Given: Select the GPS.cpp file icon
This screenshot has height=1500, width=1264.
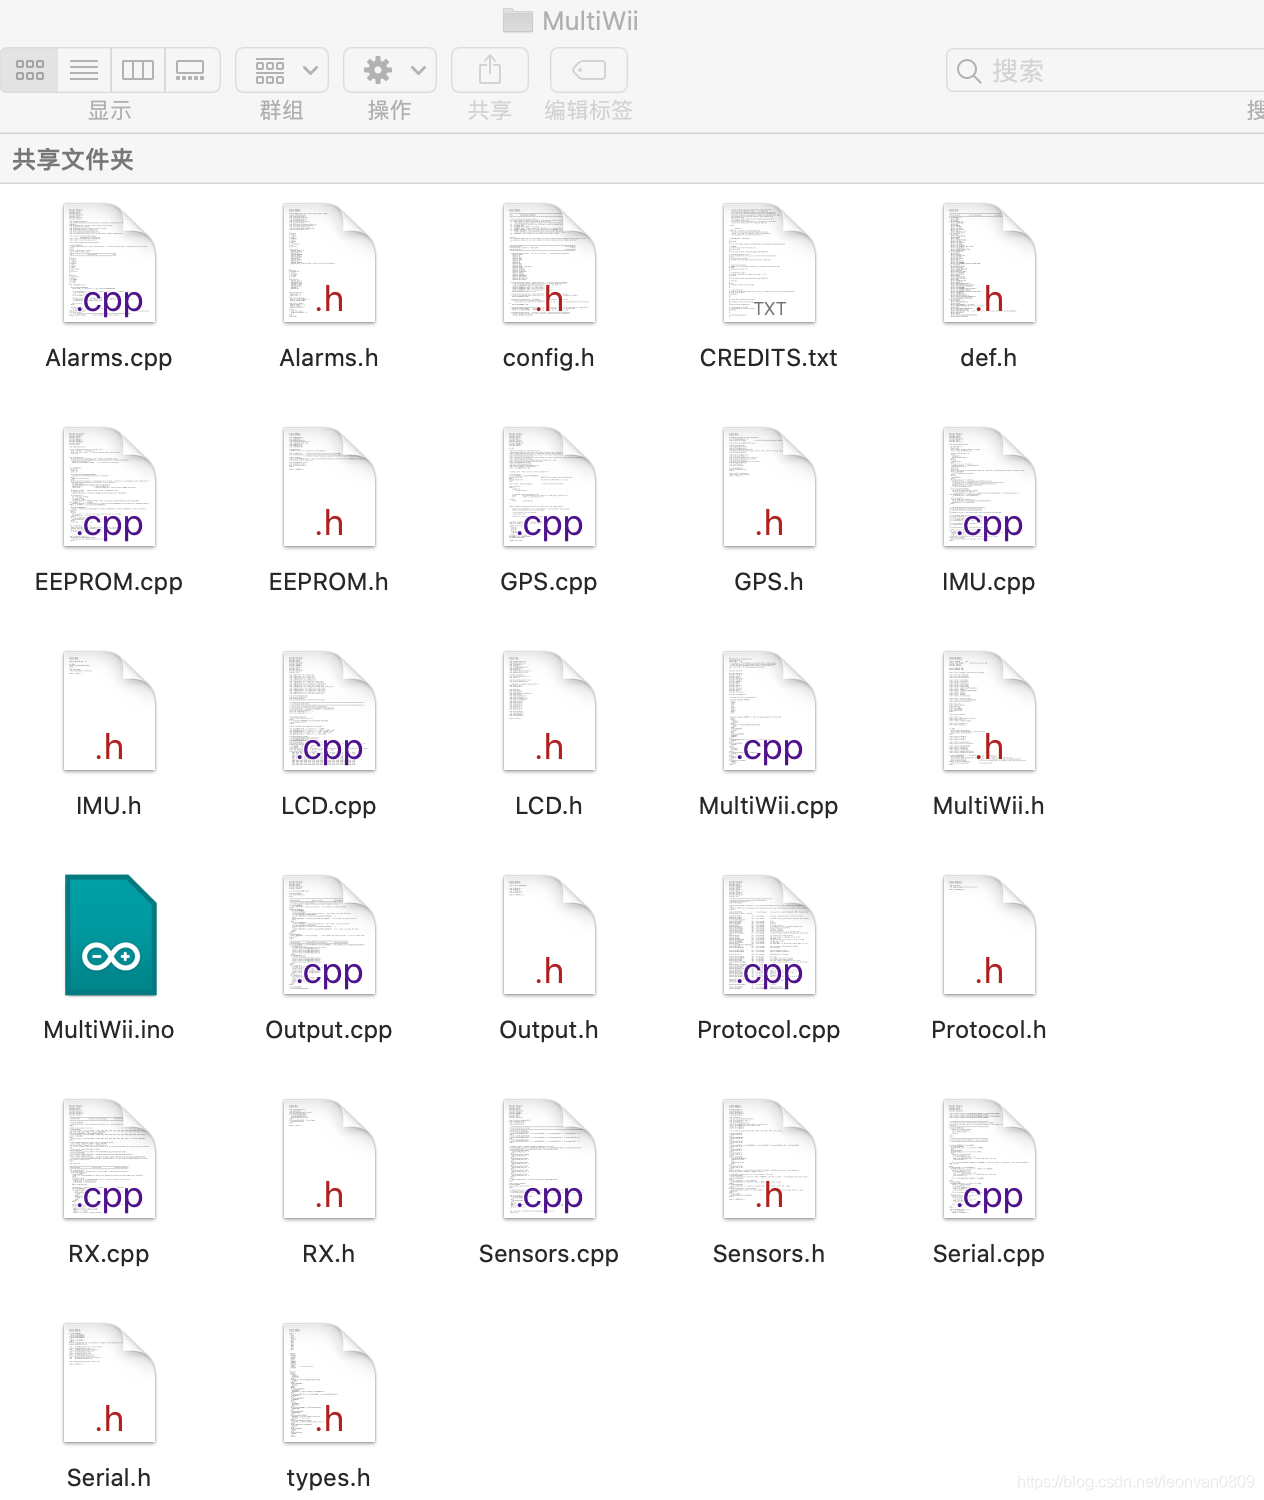Looking at the screenshot, I should (x=550, y=487).
